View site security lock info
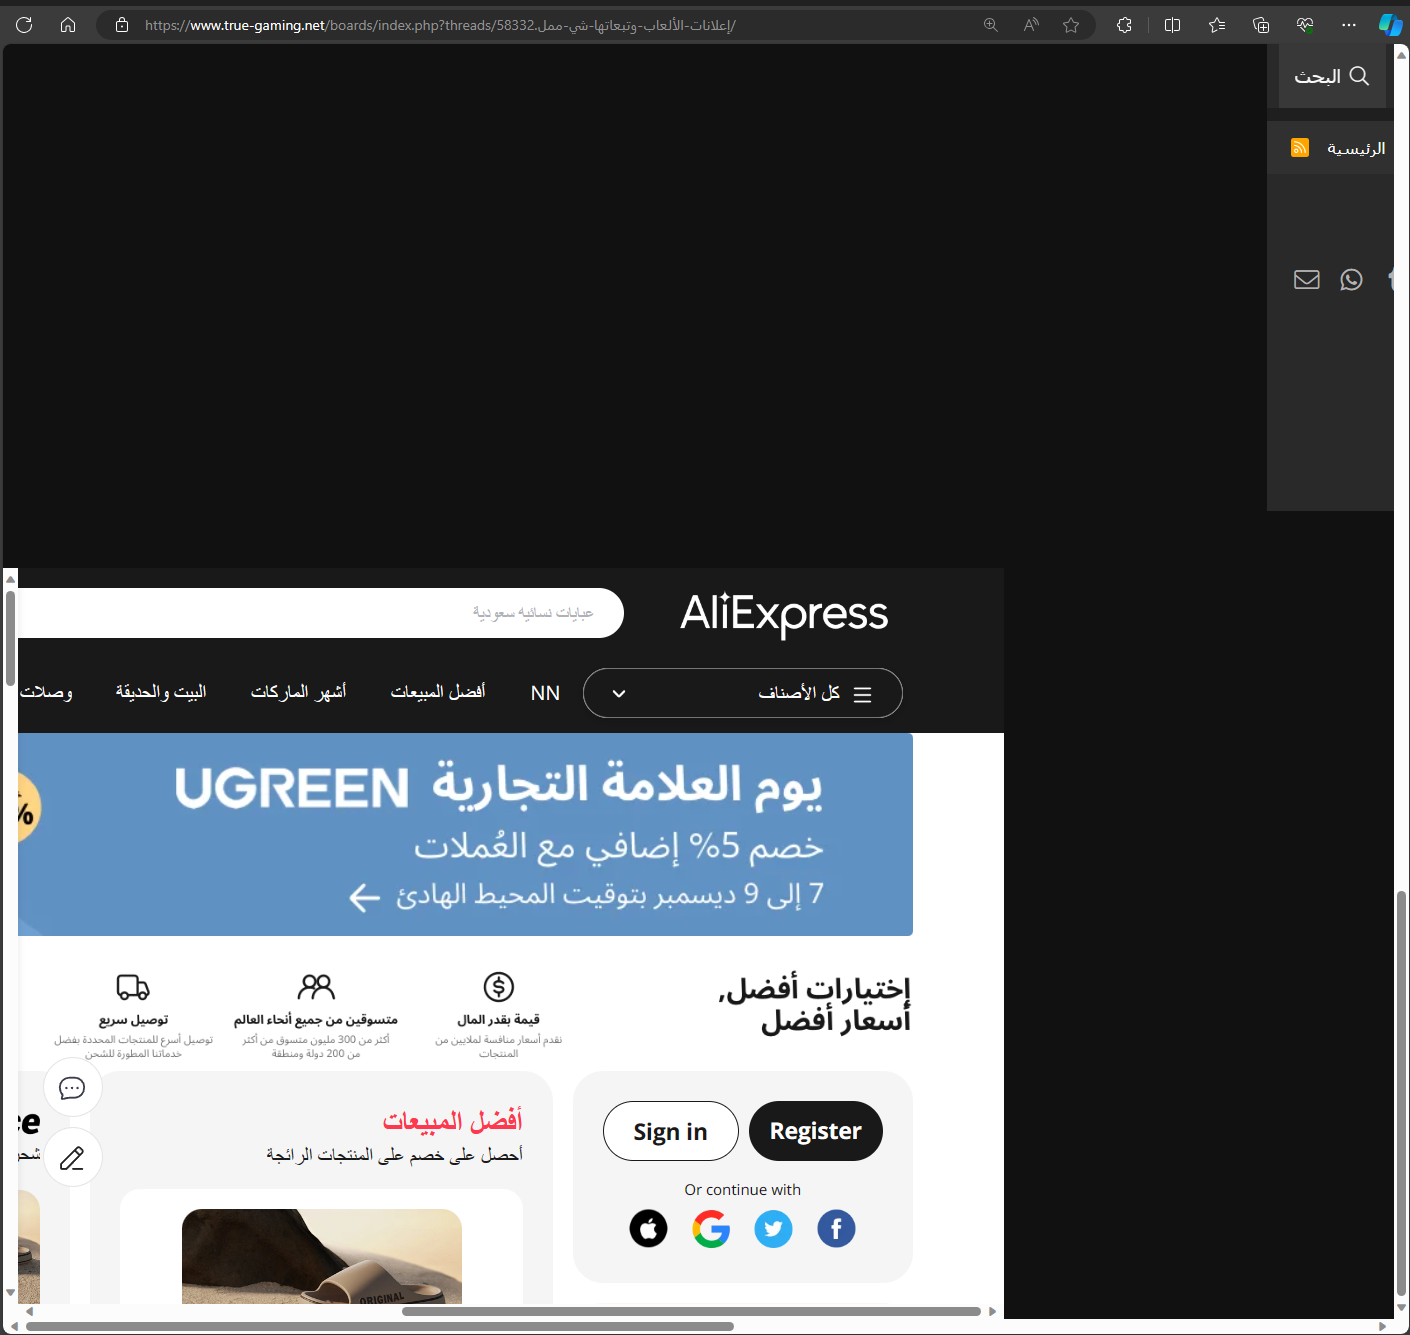 pyautogui.click(x=122, y=25)
